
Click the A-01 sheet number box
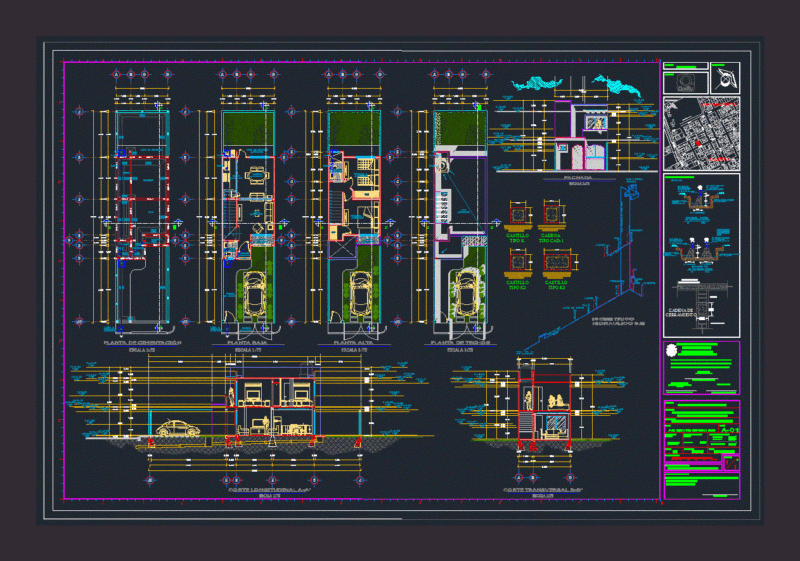(x=729, y=430)
